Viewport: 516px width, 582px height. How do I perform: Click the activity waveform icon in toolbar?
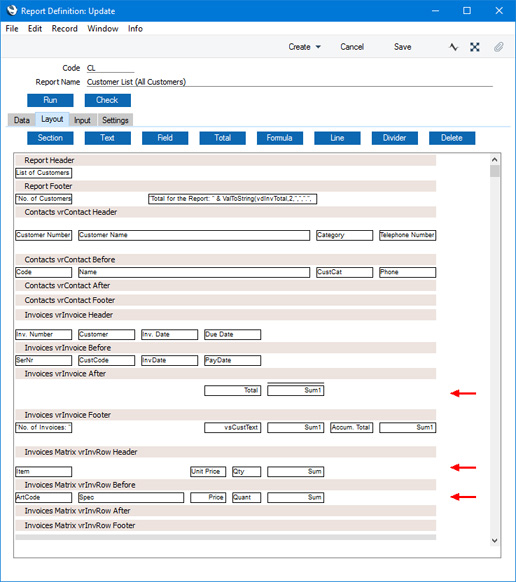coord(453,47)
